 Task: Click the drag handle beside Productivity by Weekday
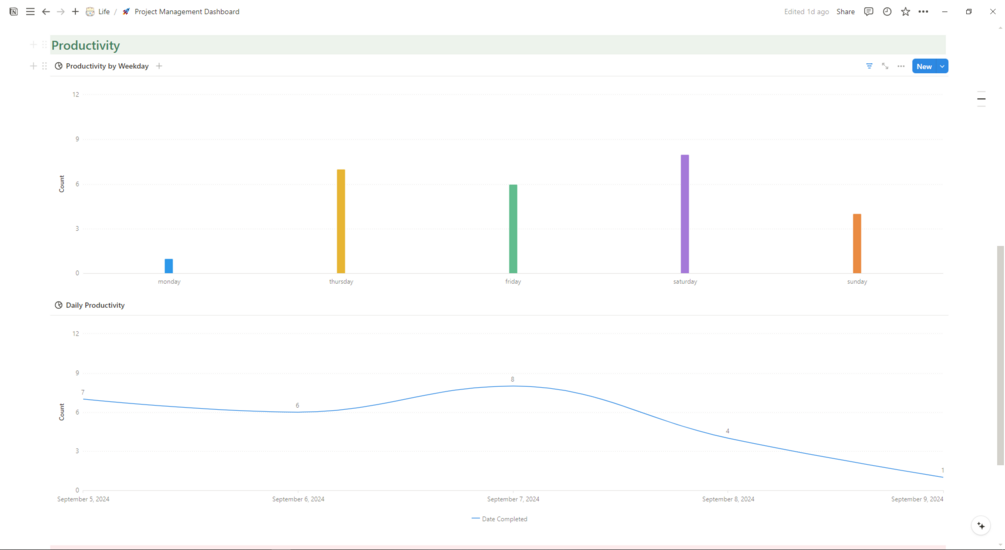(x=44, y=66)
